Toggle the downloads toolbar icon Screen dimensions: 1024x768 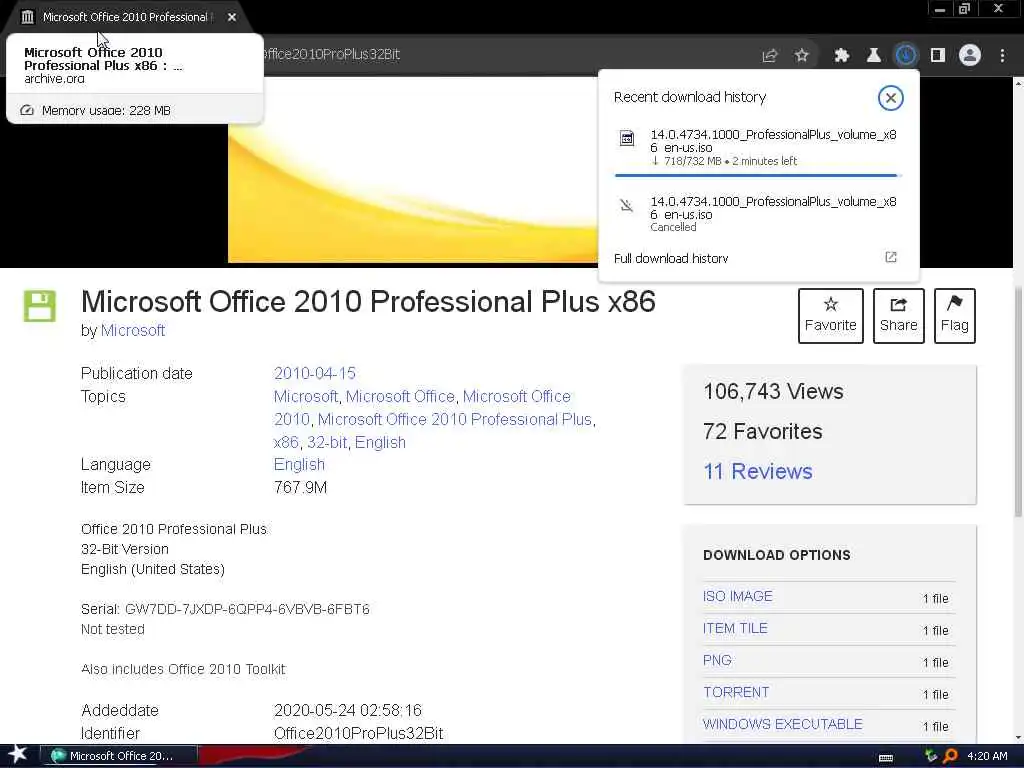(906, 56)
